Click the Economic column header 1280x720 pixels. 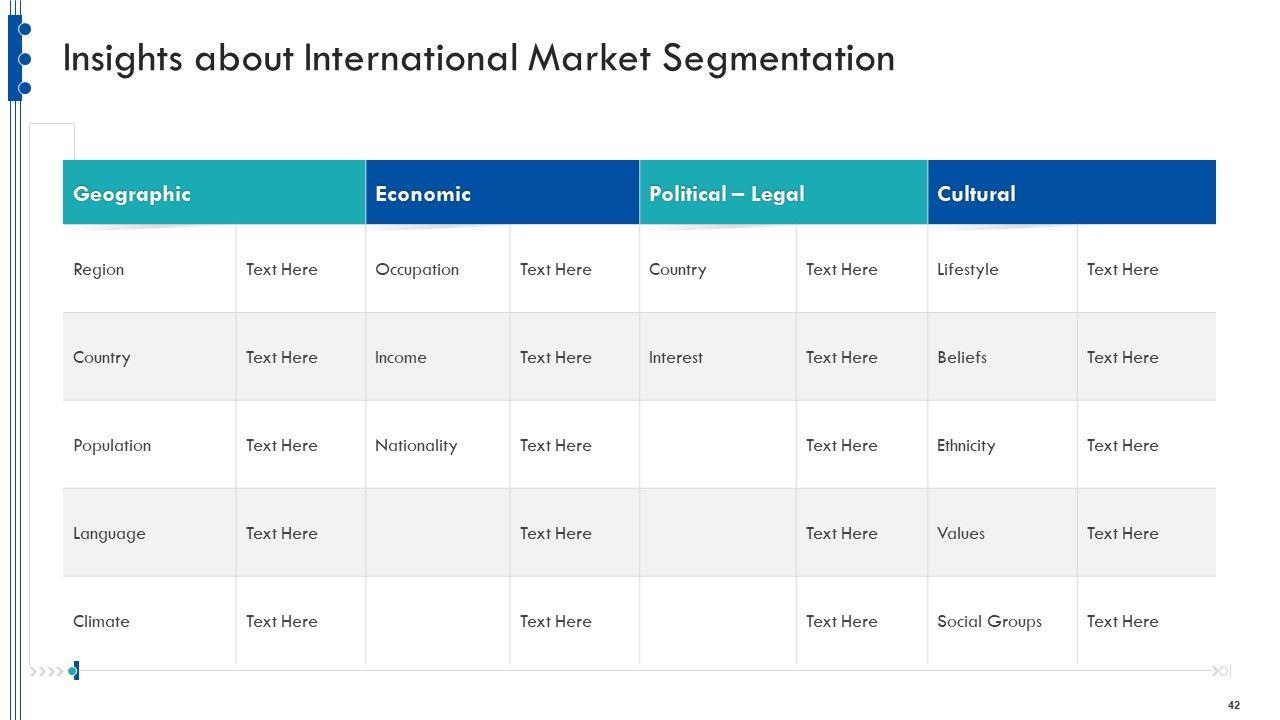tap(422, 194)
